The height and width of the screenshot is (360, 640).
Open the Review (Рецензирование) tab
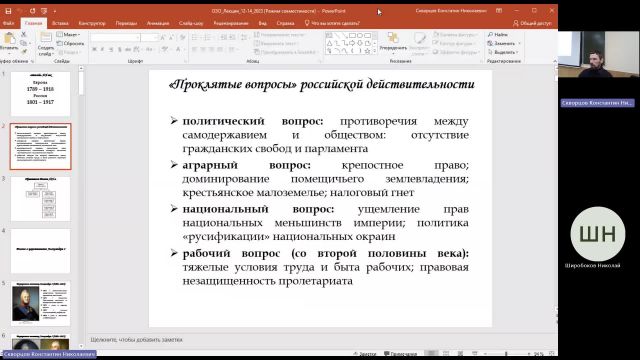[231, 23]
